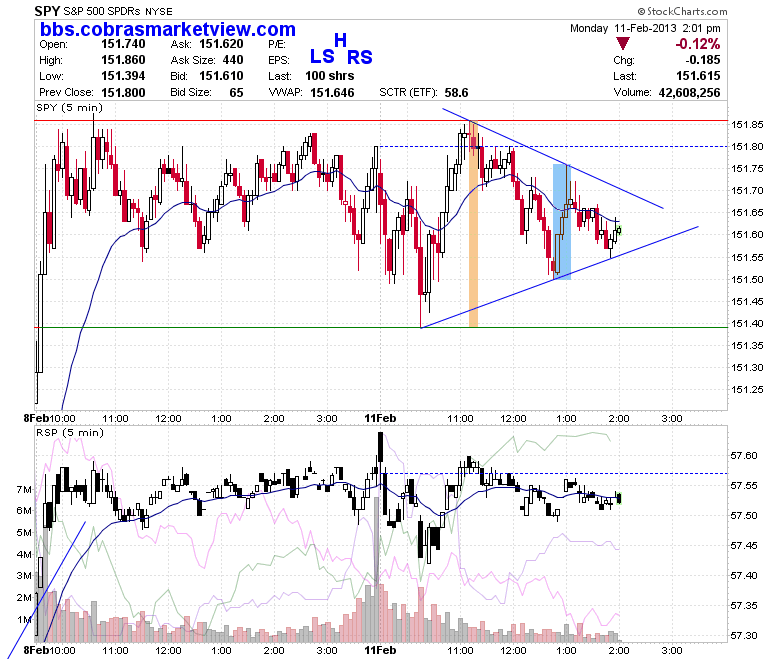Click the Volume value 42,608,256
This screenshot has width=780, height=659.
689,93
